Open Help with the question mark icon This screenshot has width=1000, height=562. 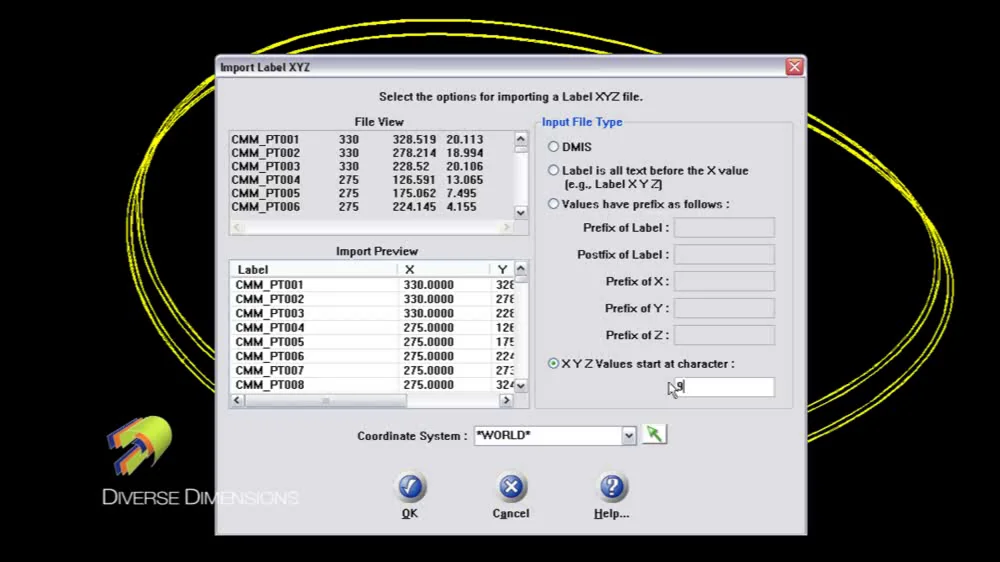click(612, 487)
